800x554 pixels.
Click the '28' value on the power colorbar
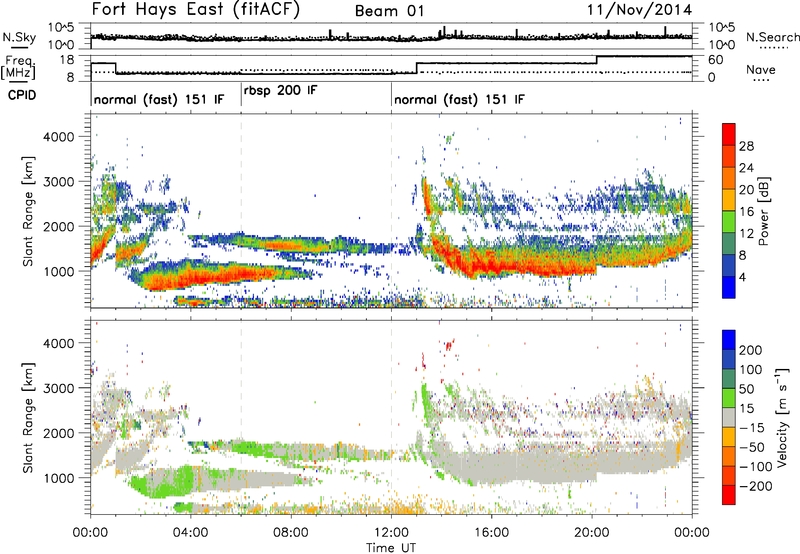[x=746, y=146]
